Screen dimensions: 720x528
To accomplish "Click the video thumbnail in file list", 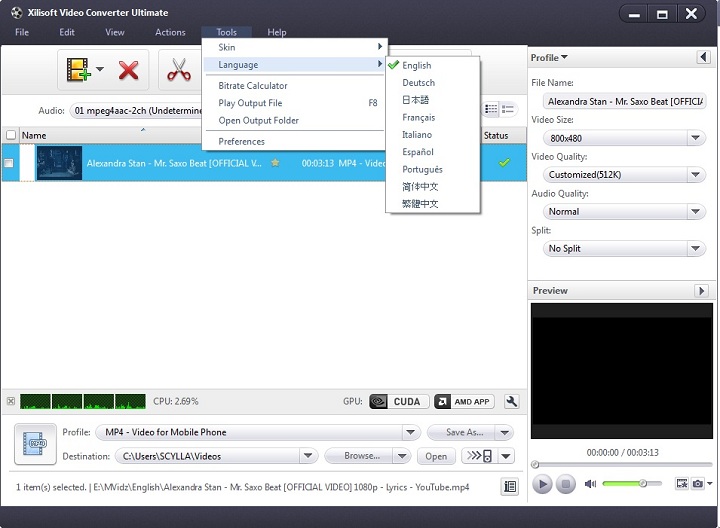I will click(x=59, y=163).
